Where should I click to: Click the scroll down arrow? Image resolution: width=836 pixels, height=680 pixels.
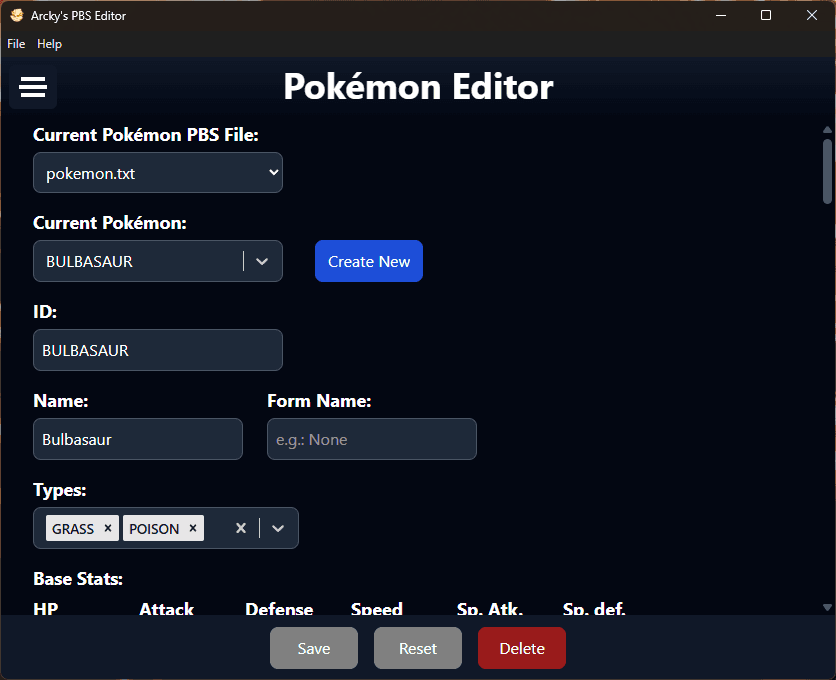tap(827, 607)
